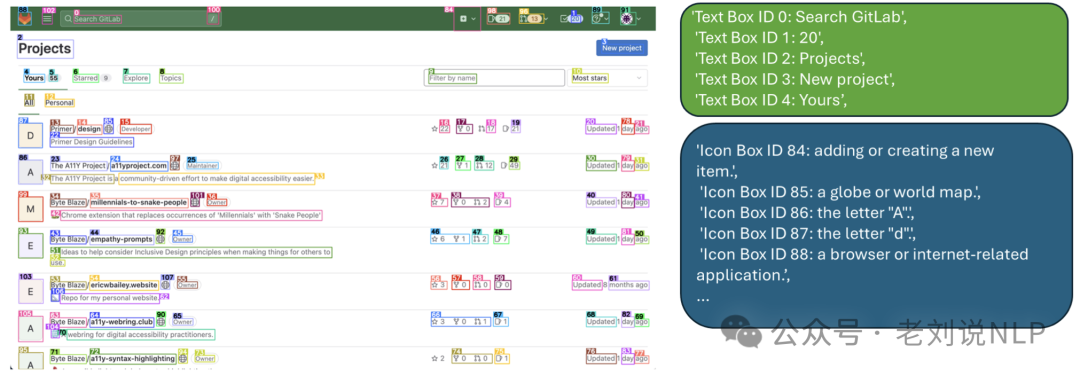The image size is (1080, 376).
Task: Open the to-do list icon showing 20
Action: (x=572, y=19)
